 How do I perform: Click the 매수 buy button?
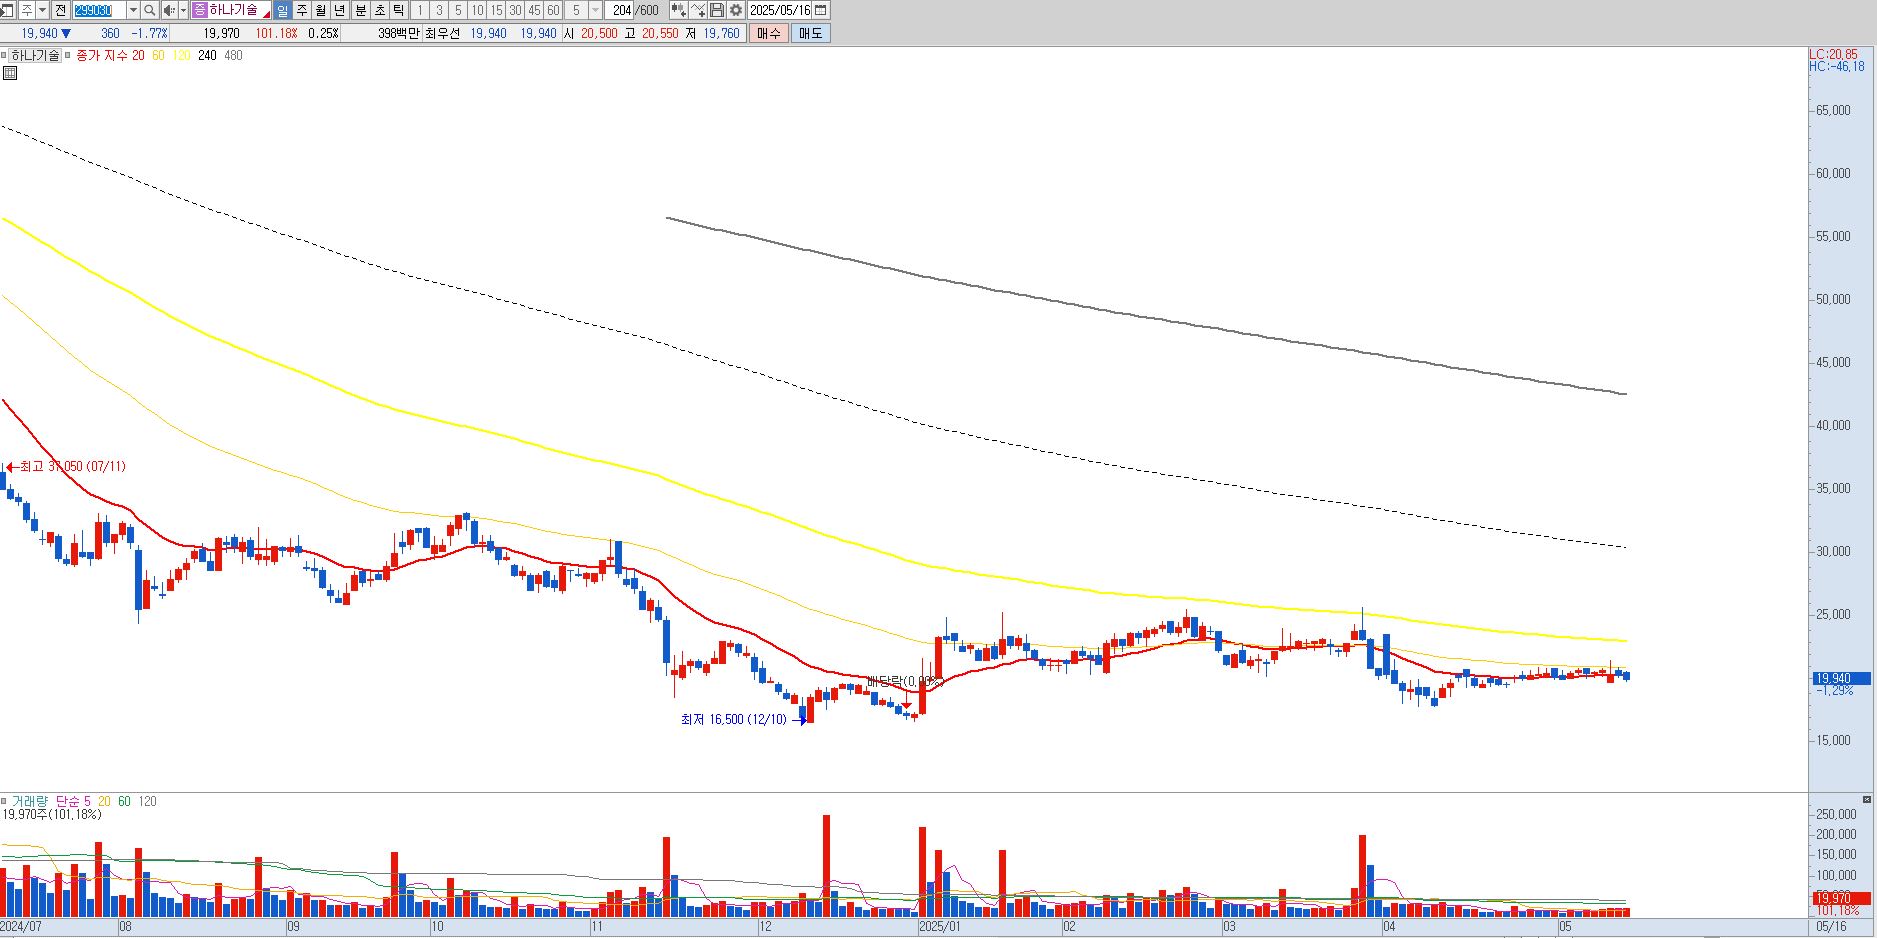point(769,33)
